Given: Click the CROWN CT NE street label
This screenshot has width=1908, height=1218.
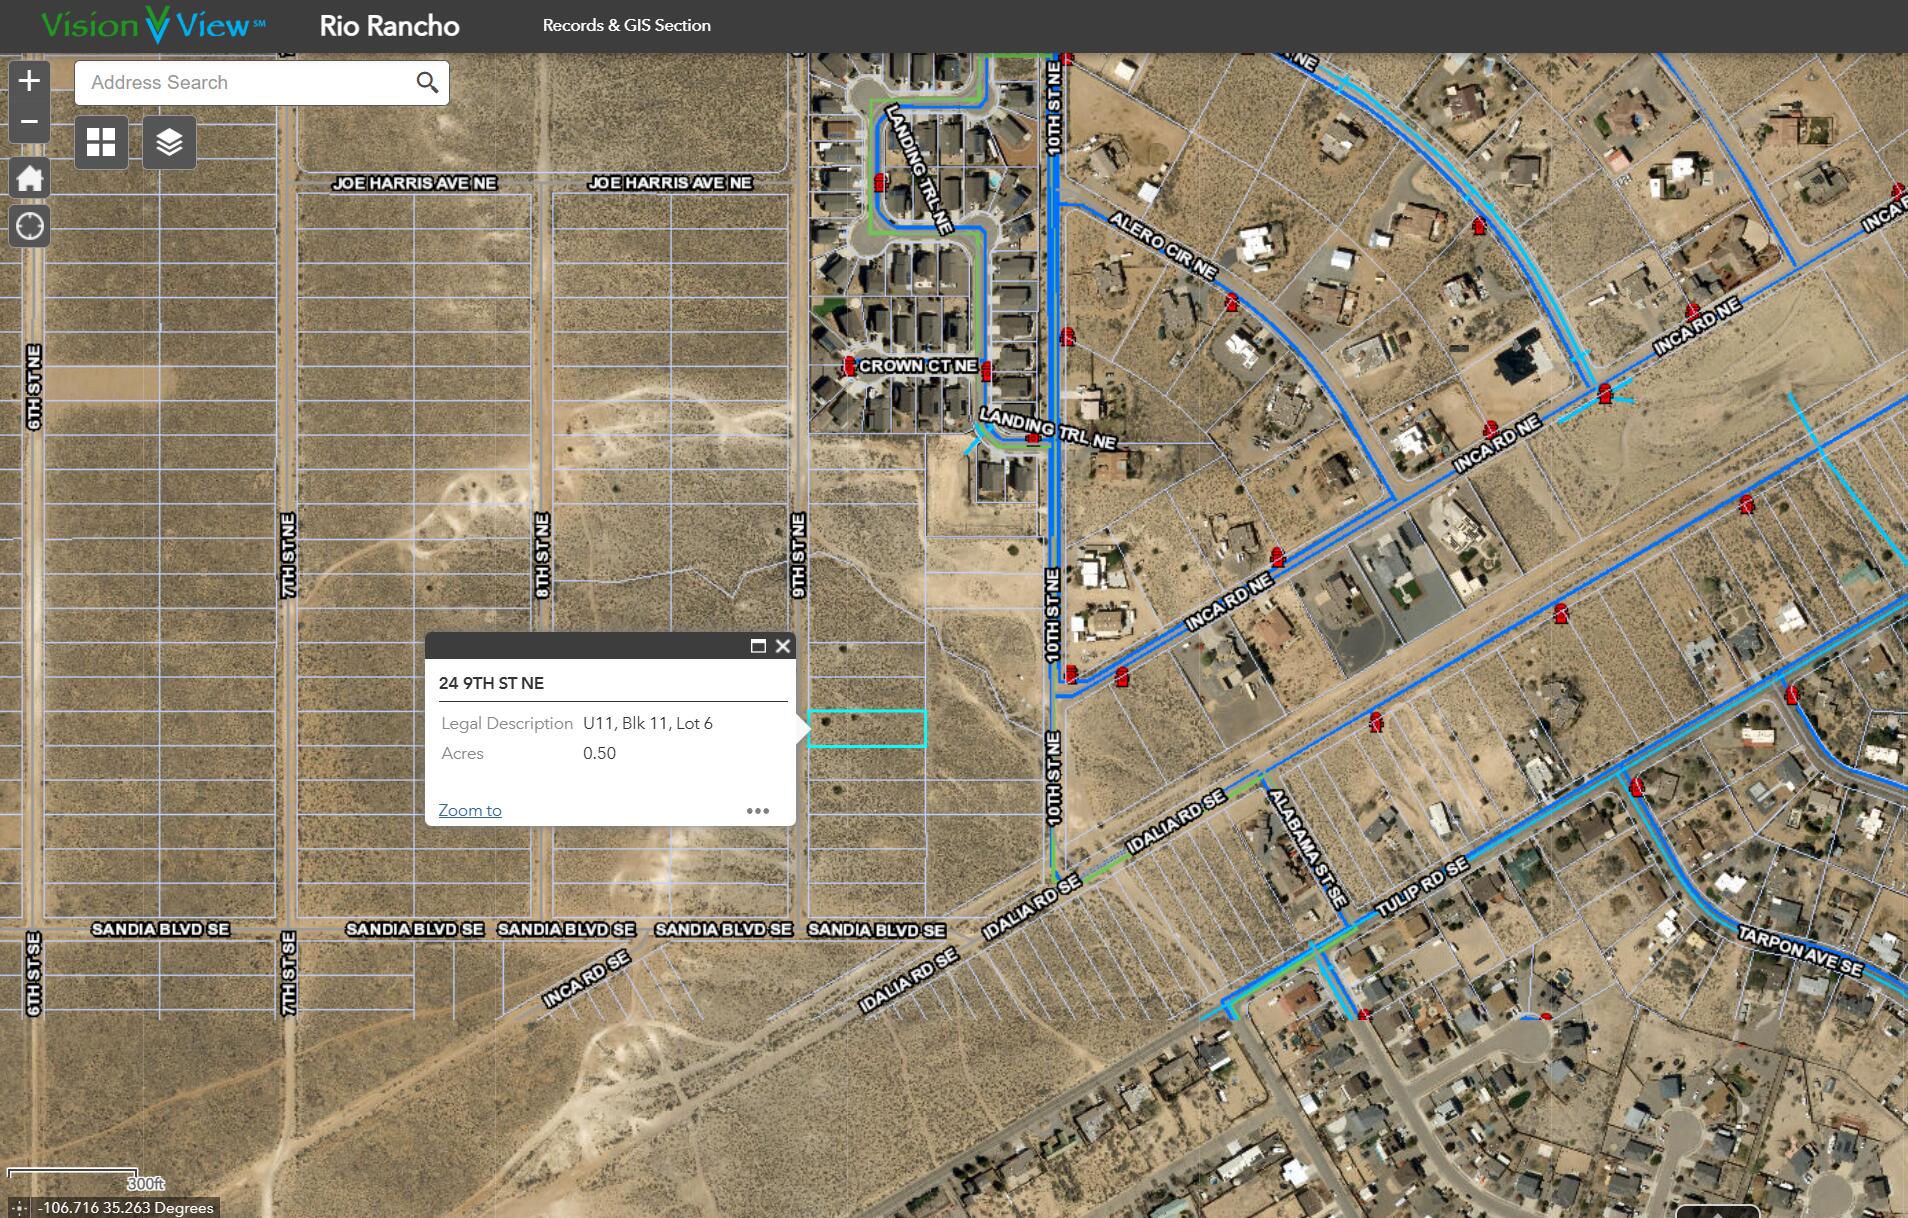Looking at the screenshot, I should pos(918,366).
